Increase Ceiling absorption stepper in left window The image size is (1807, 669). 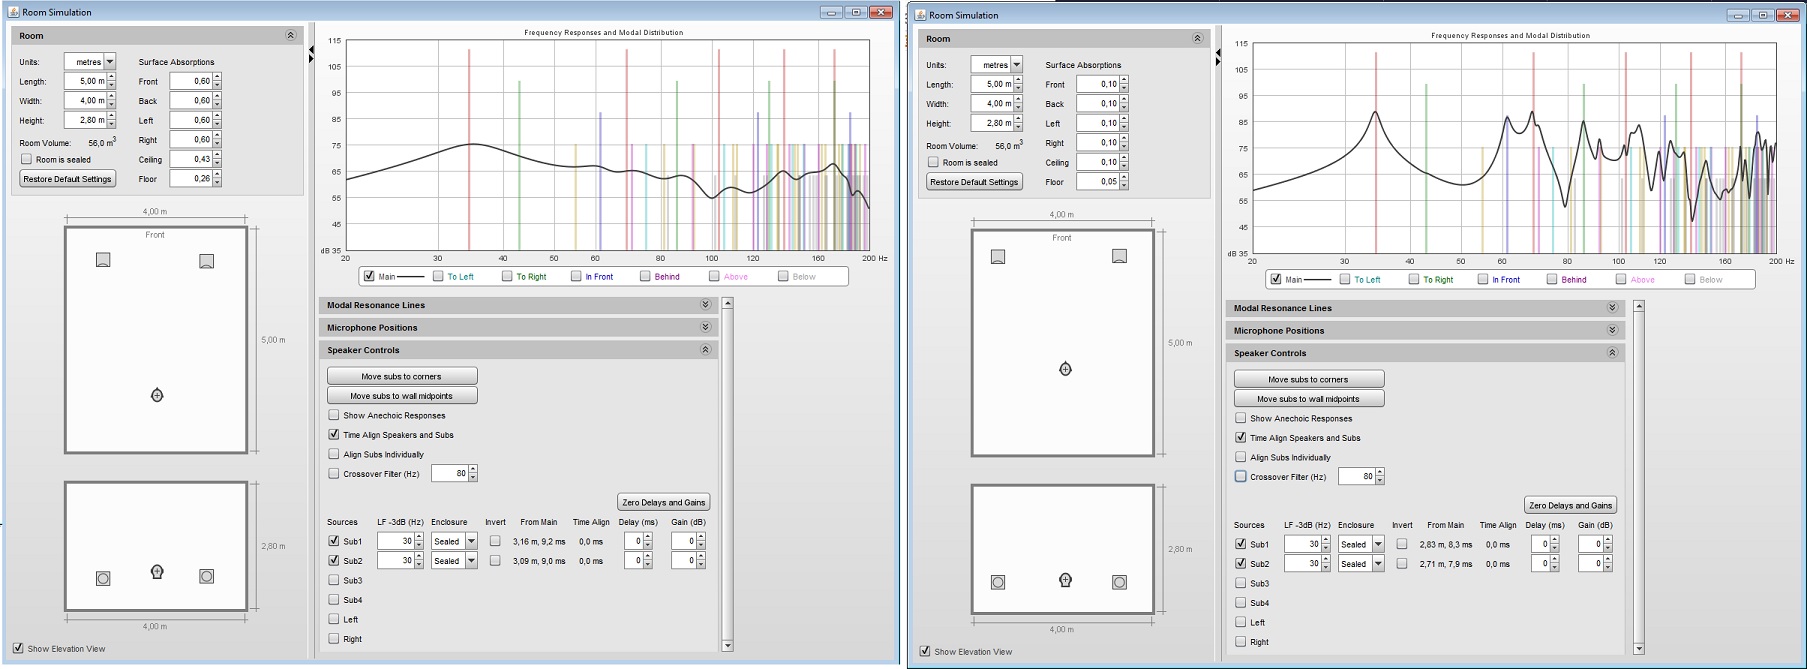[217, 155]
